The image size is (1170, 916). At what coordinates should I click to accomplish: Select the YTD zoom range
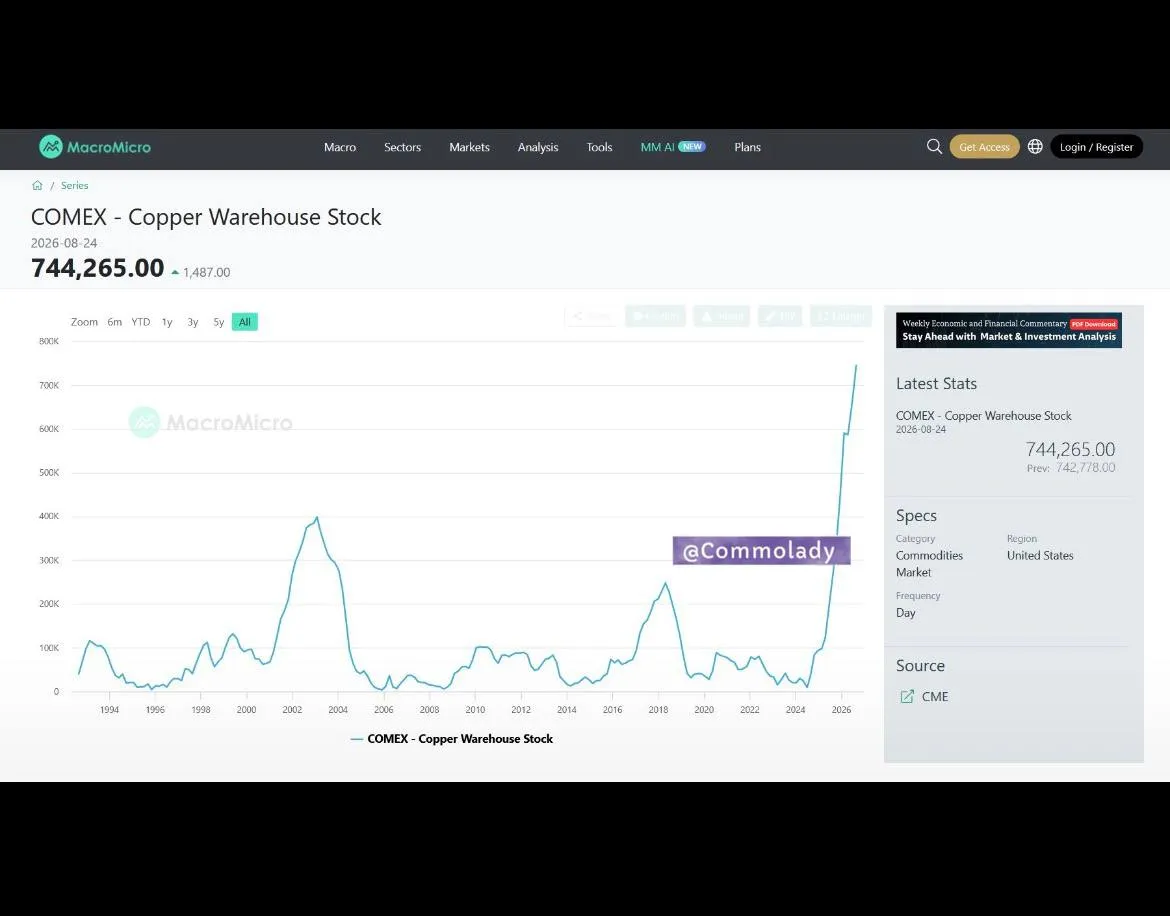[x=141, y=322]
